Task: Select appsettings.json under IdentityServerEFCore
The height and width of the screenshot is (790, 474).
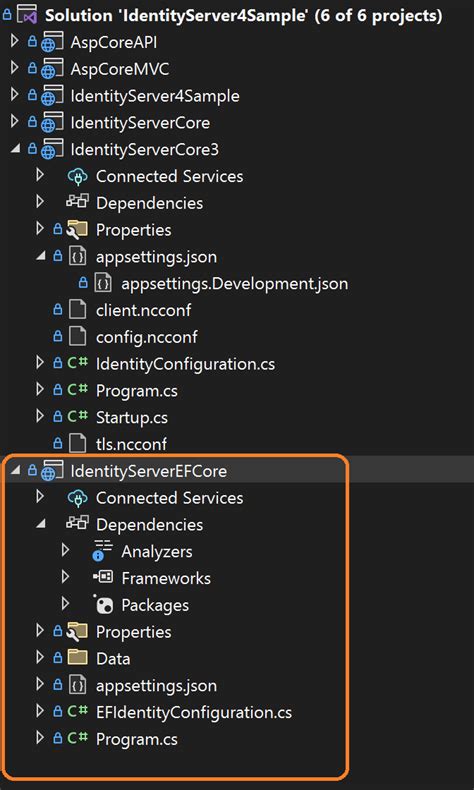Action: pyautogui.click(x=156, y=685)
